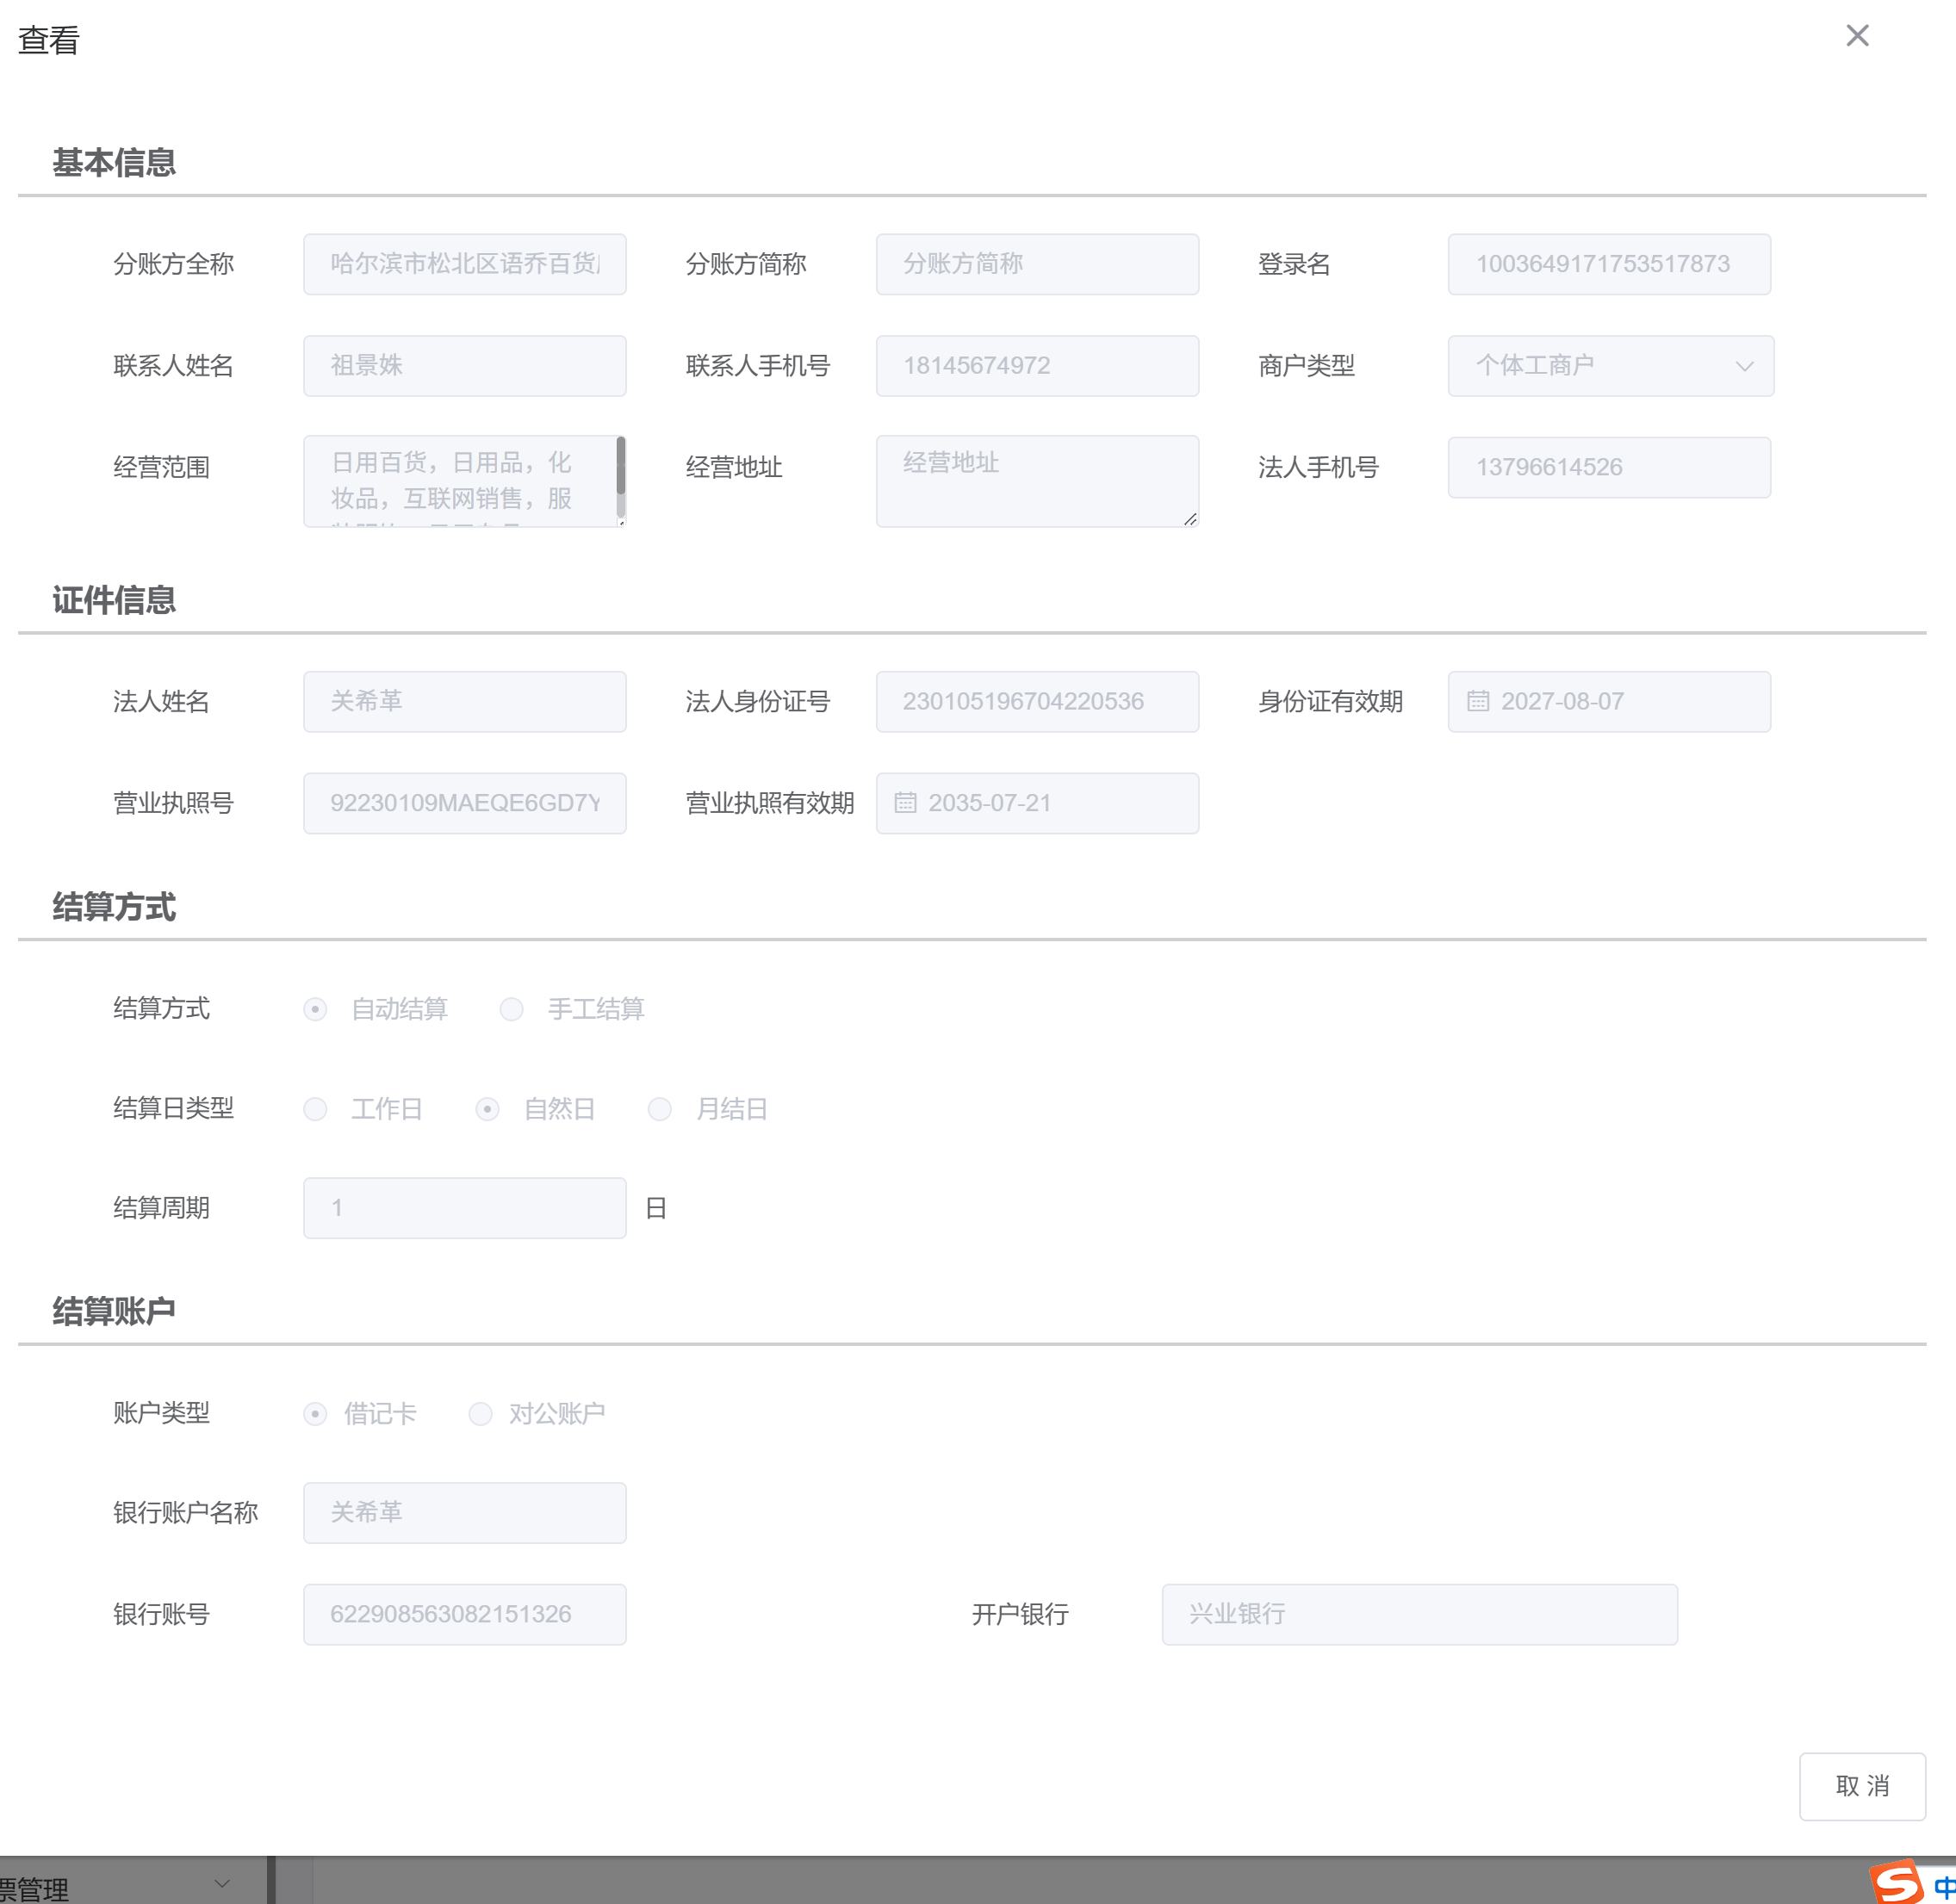Select 借记卡 account type
Screen dimensions: 1956x1904
pos(315,1414)
